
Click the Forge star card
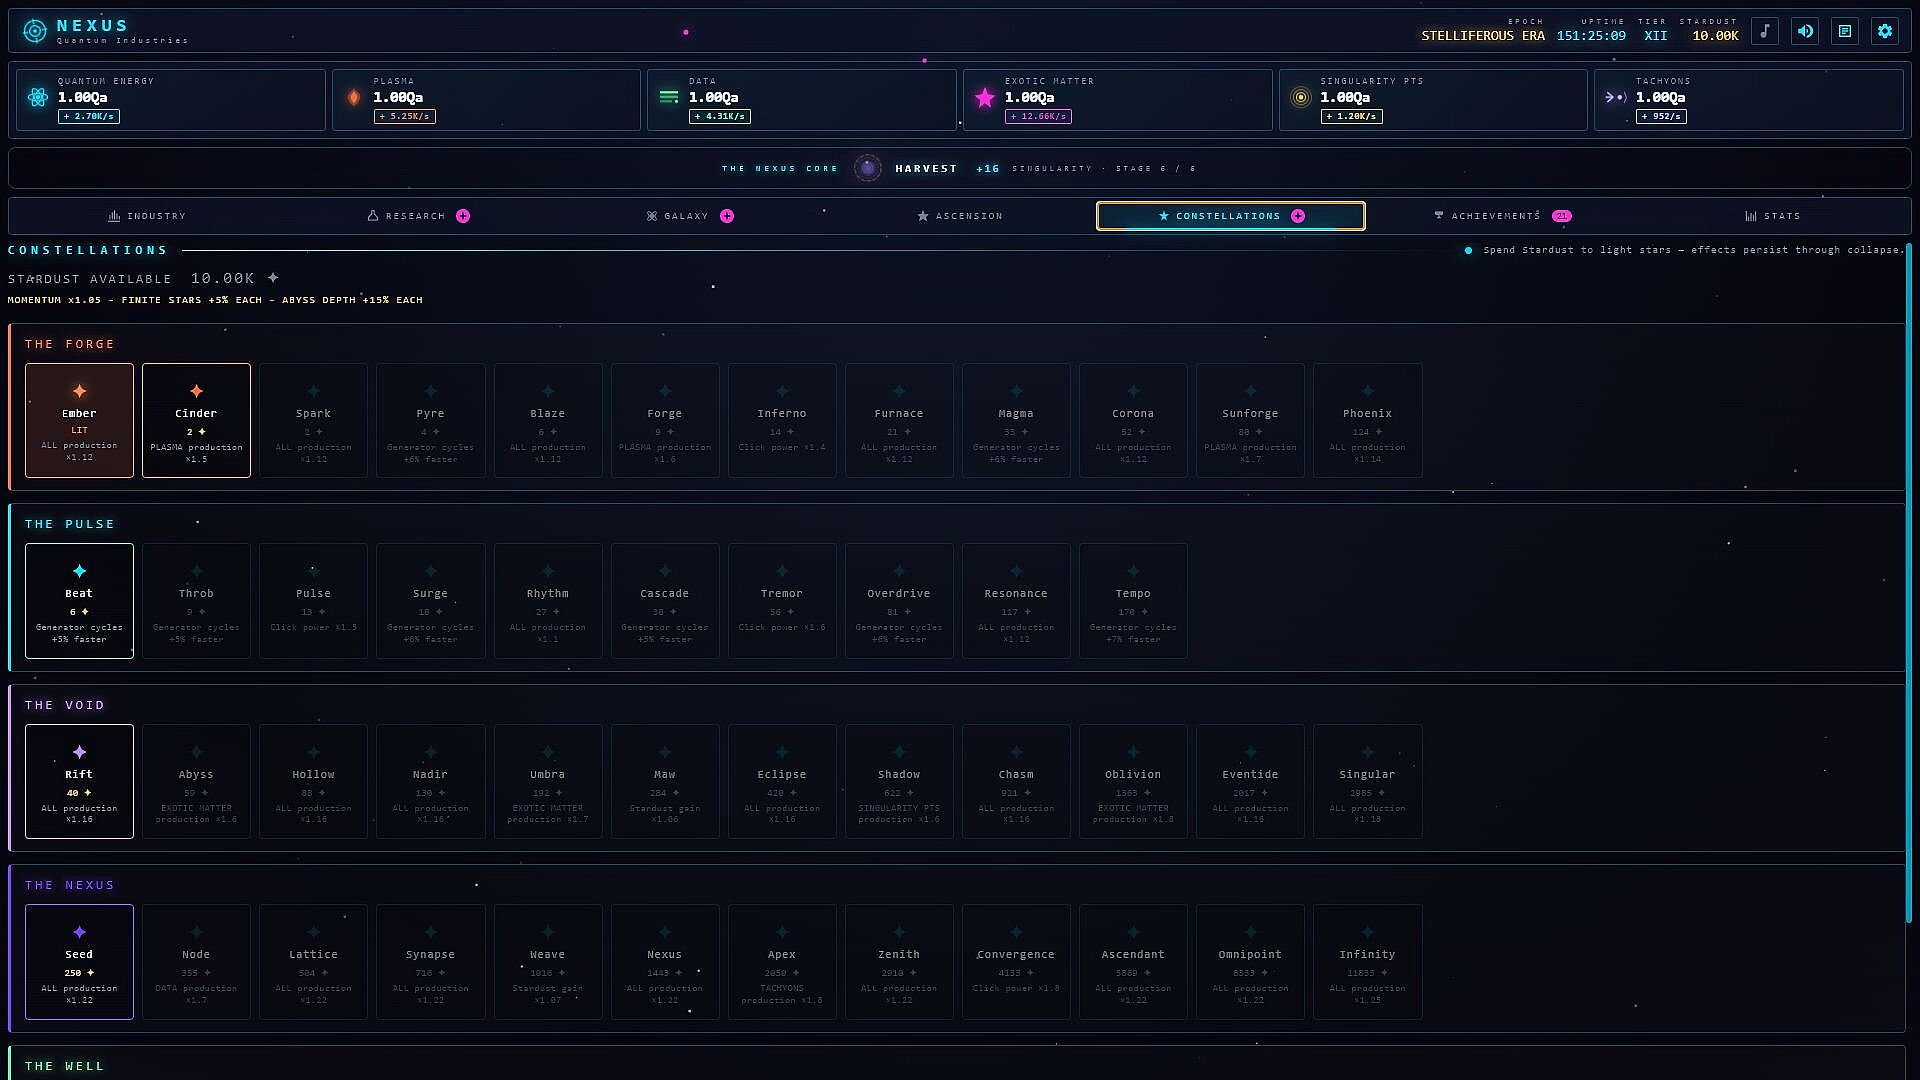tap(664, 420)
